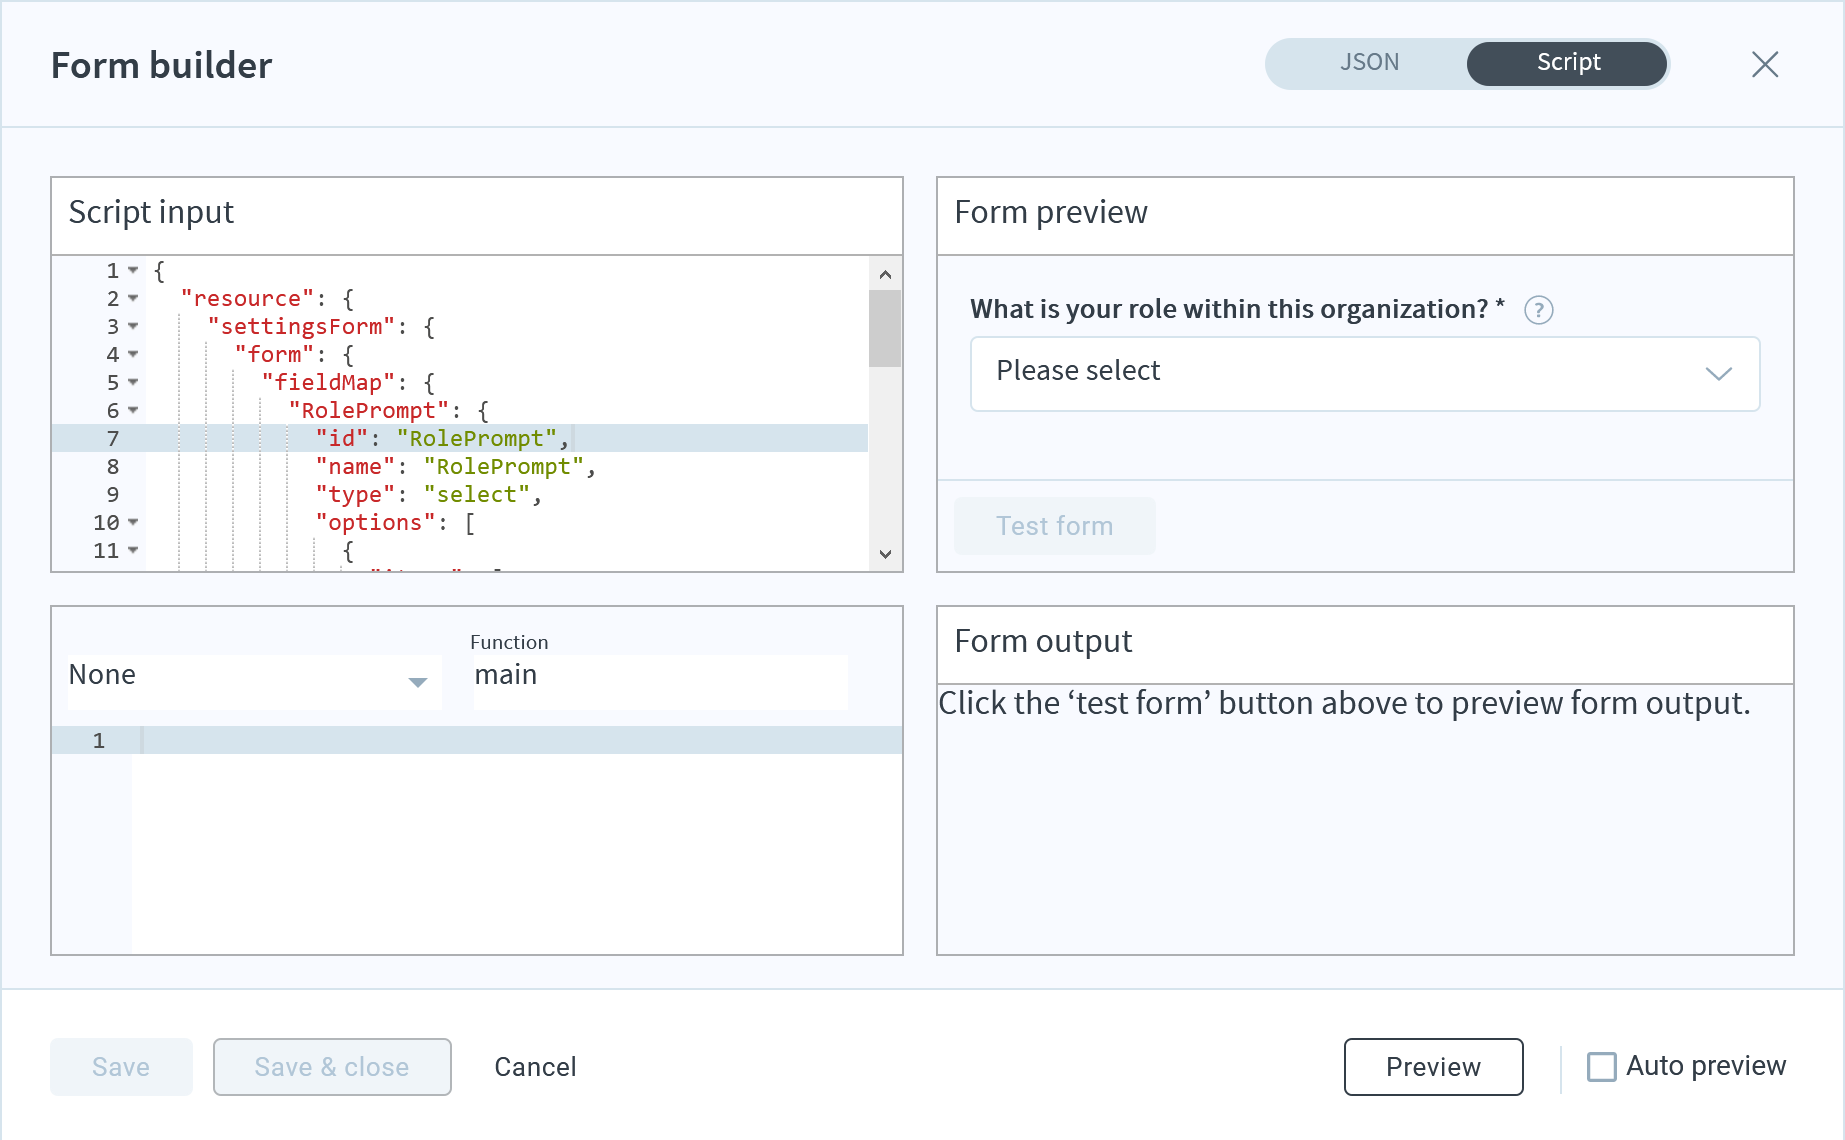Click line number 8 in the gutter
Viewport: 1845px width, 1140px height.
[113, 466]
